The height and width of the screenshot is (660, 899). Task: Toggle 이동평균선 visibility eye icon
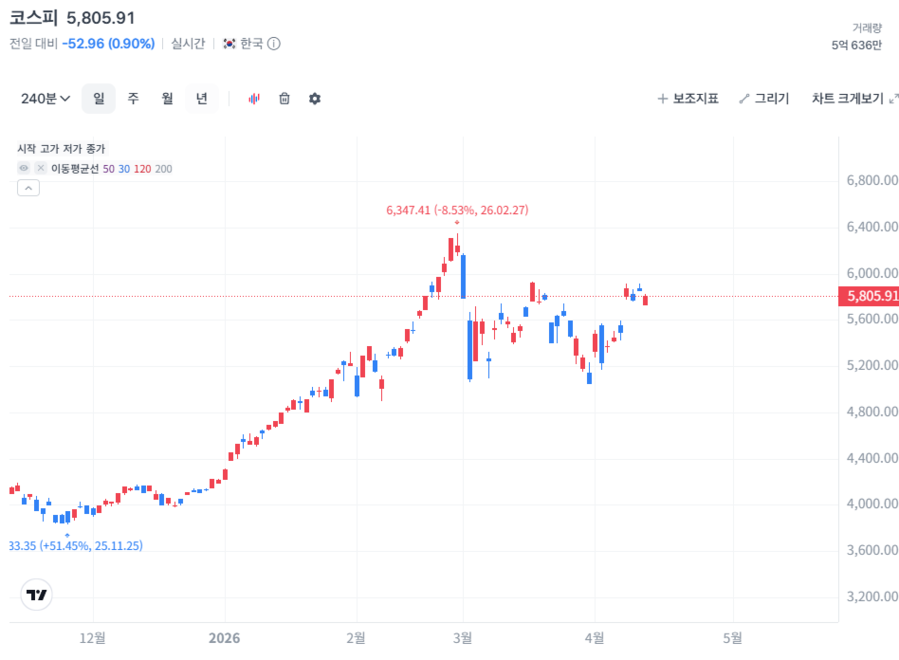(24, 169)
